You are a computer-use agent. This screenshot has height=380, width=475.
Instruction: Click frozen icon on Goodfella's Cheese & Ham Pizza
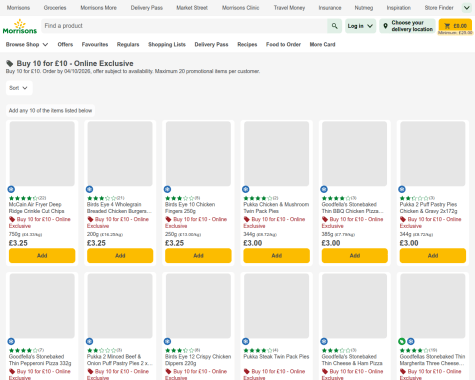tap(324, 341)
